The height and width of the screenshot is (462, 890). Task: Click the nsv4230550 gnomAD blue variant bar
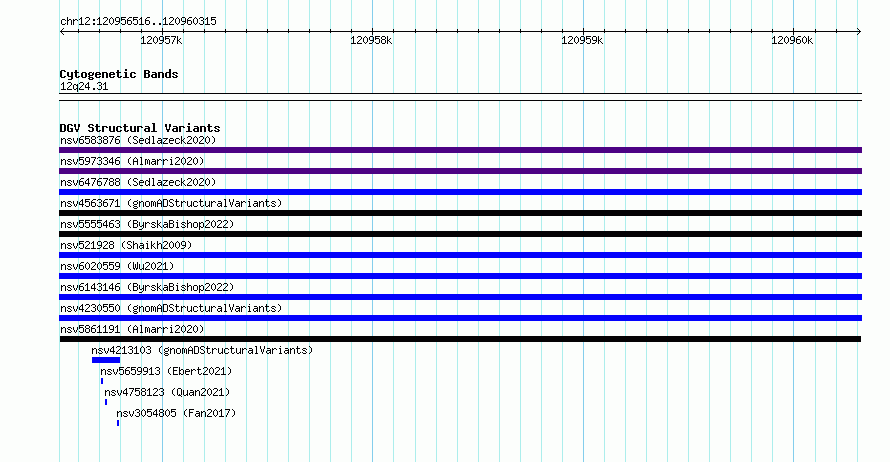click(x=460, y=318)
